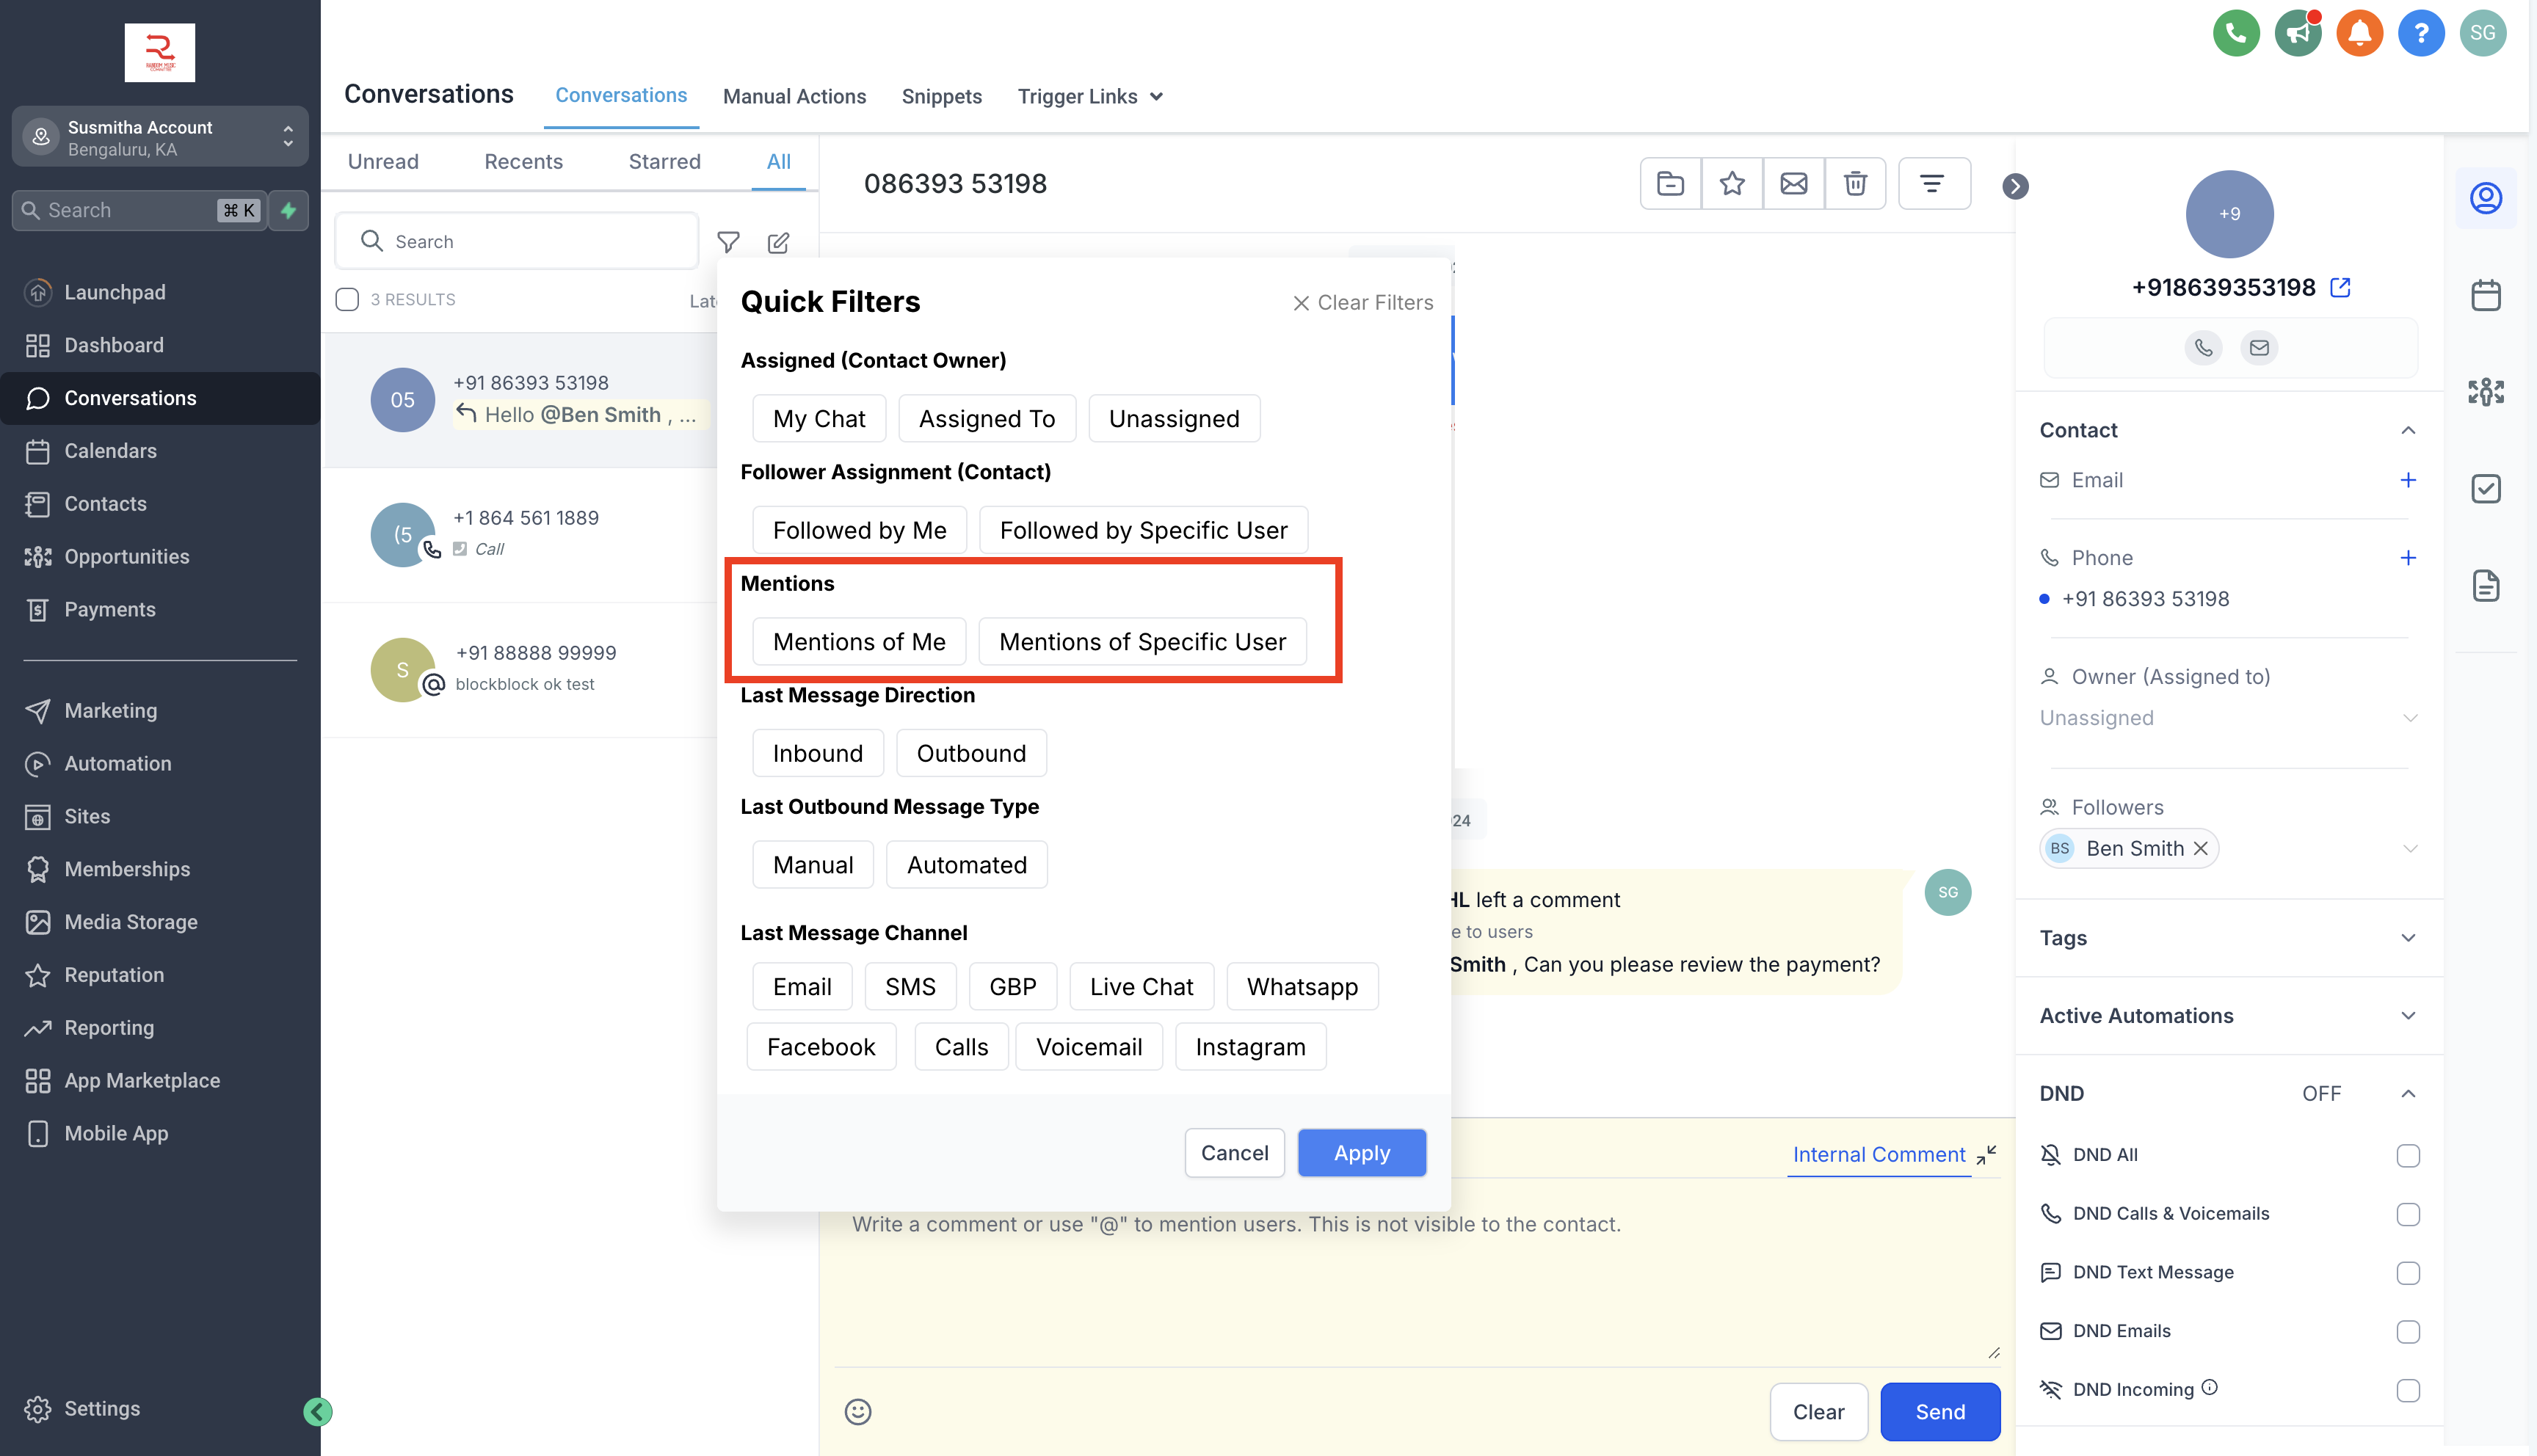
Task: Click the trash delete conversation icon
Action: (x=1855, y=184)
